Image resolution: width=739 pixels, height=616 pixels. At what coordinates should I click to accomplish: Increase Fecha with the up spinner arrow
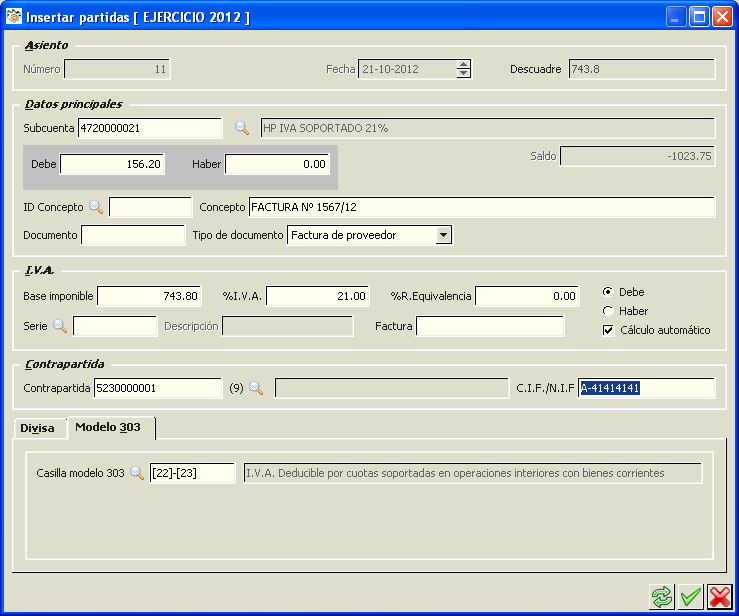[x=464, y=65]
